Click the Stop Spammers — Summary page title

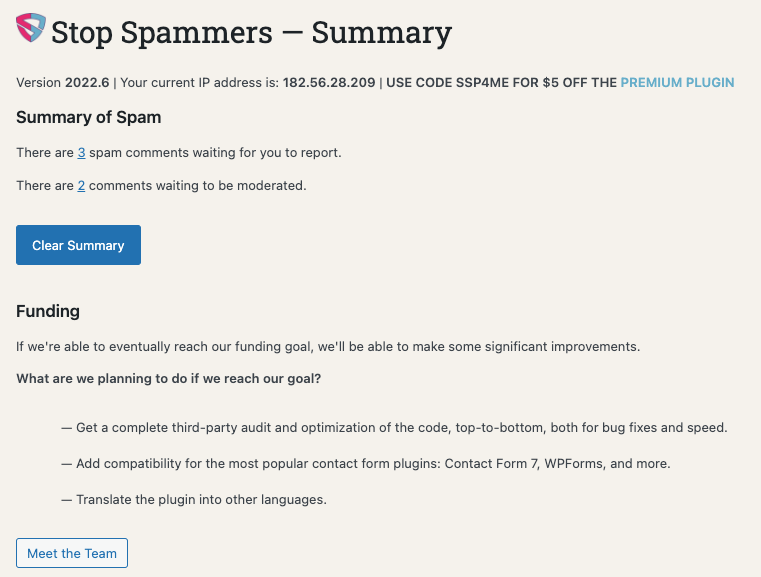point(251,33)
